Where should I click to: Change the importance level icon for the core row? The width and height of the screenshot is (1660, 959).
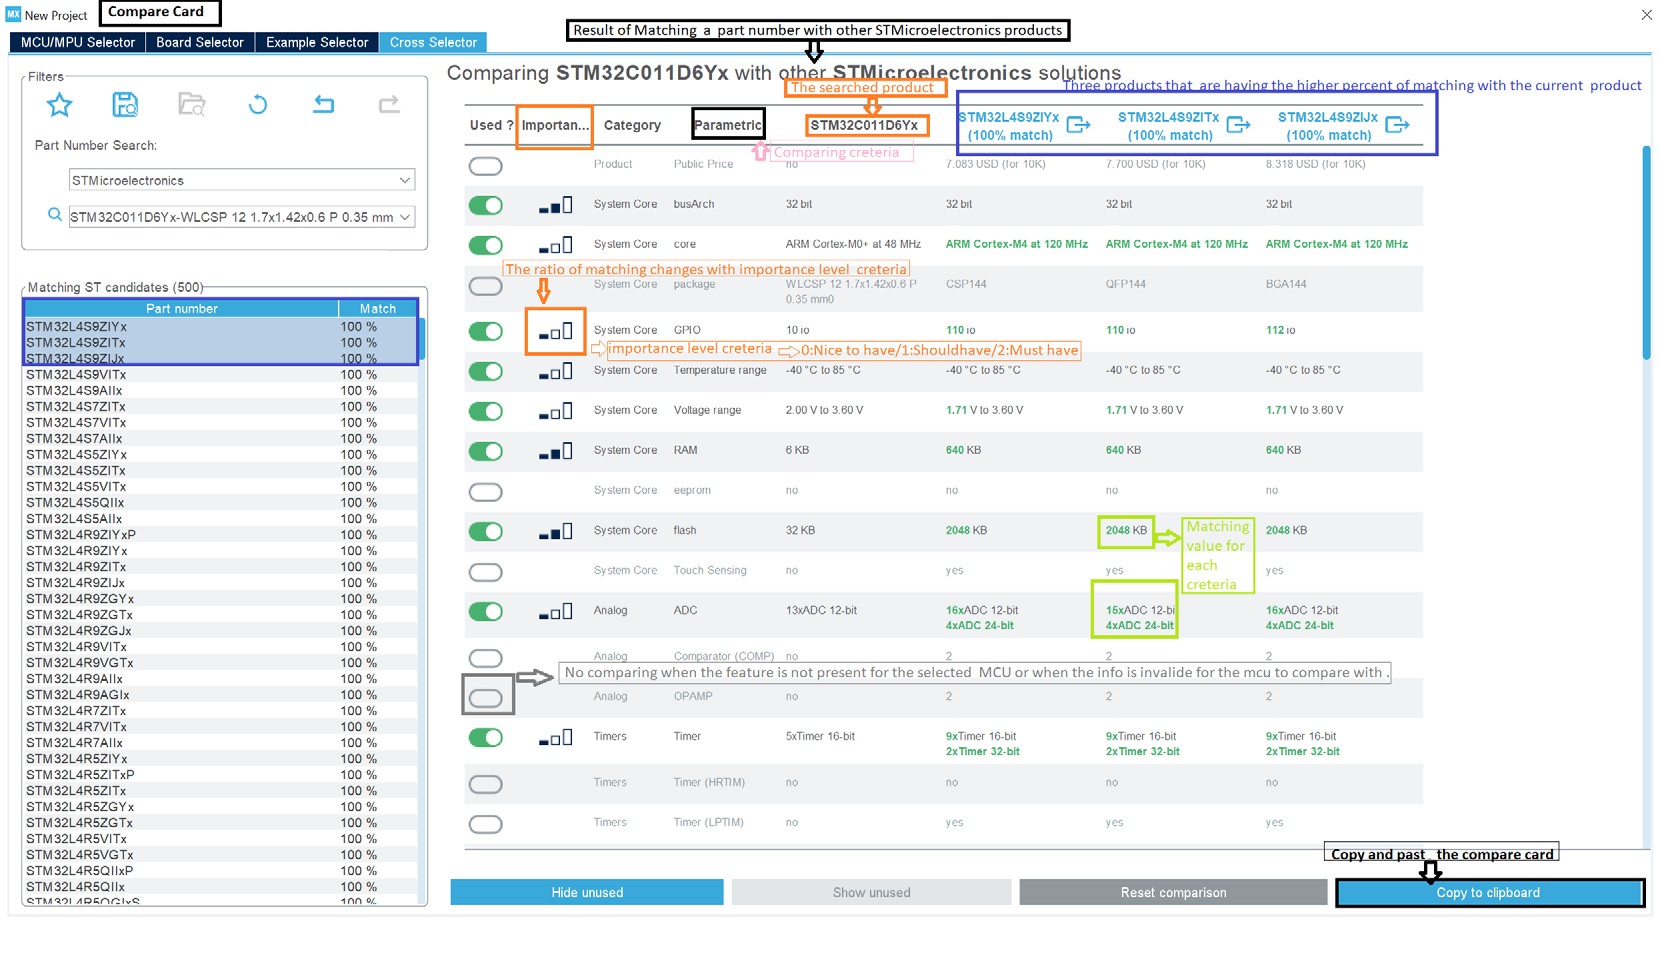(556, 246)
